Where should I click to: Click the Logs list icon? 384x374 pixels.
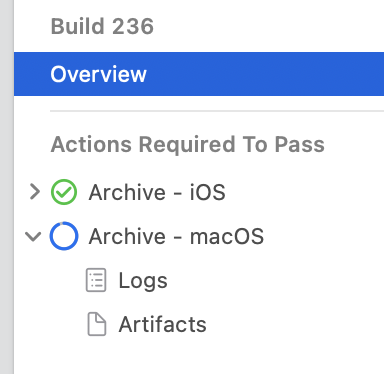pos(96,280)
